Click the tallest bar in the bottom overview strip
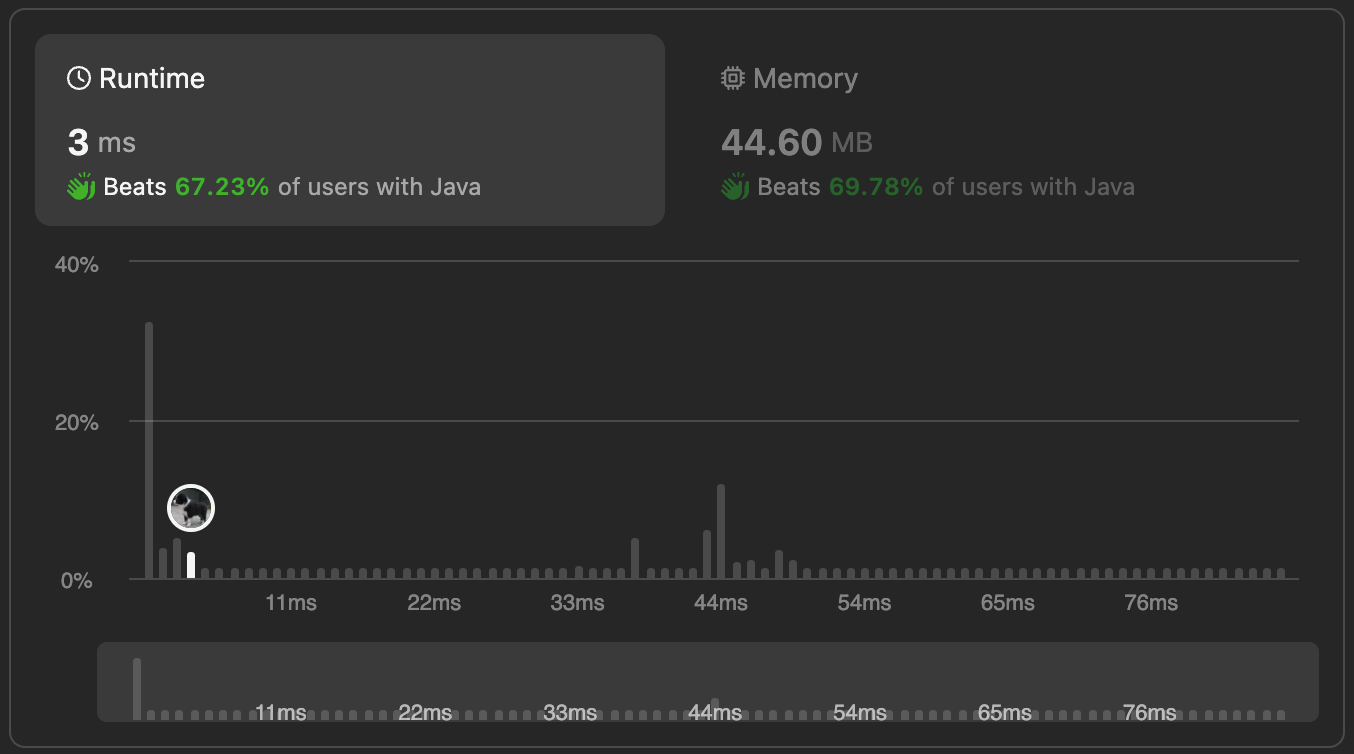This screenshot has width=1354, height=754. pyautogui.click(x=137, y=688)
